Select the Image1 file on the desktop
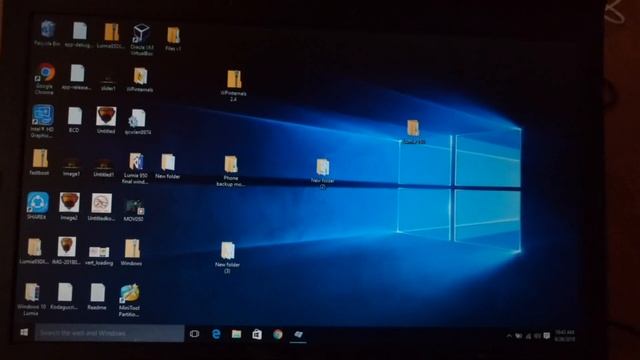Screen dimensions: 640x360 pyautogui.click(x=71, y=167)
